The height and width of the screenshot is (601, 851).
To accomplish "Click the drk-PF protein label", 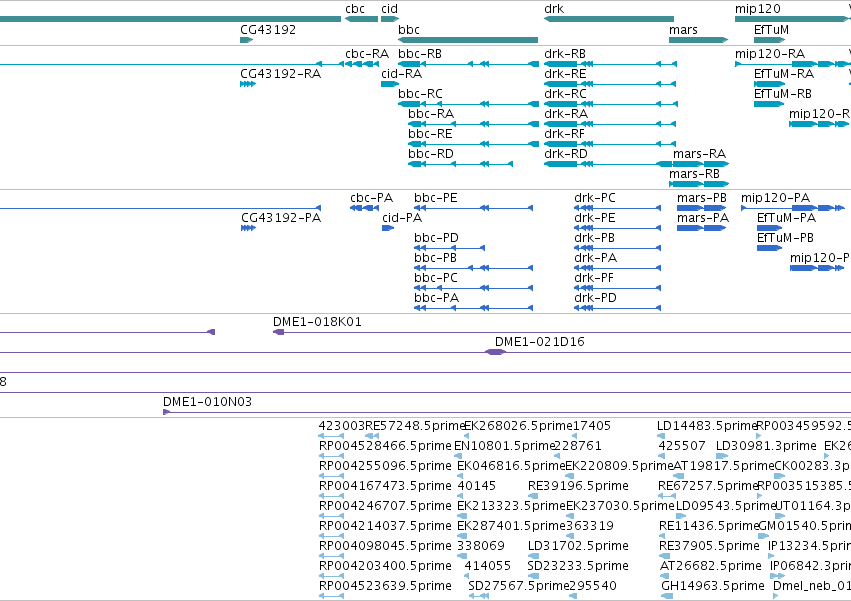I will click(594, 279).
